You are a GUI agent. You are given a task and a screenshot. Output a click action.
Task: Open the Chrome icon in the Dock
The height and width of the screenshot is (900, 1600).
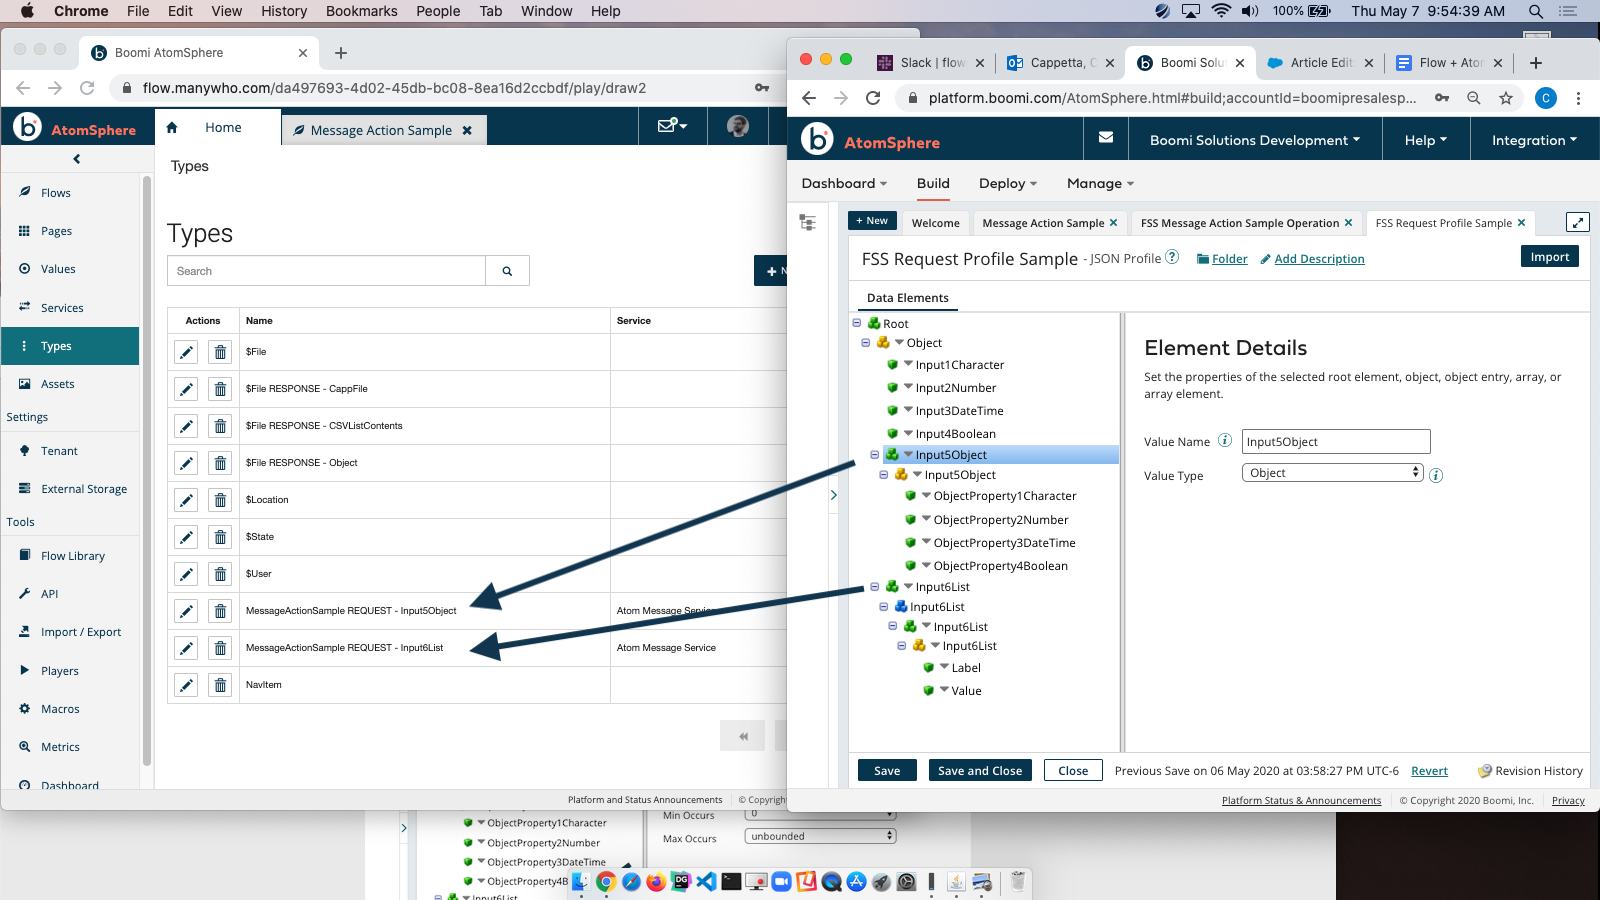coord(606,881)
